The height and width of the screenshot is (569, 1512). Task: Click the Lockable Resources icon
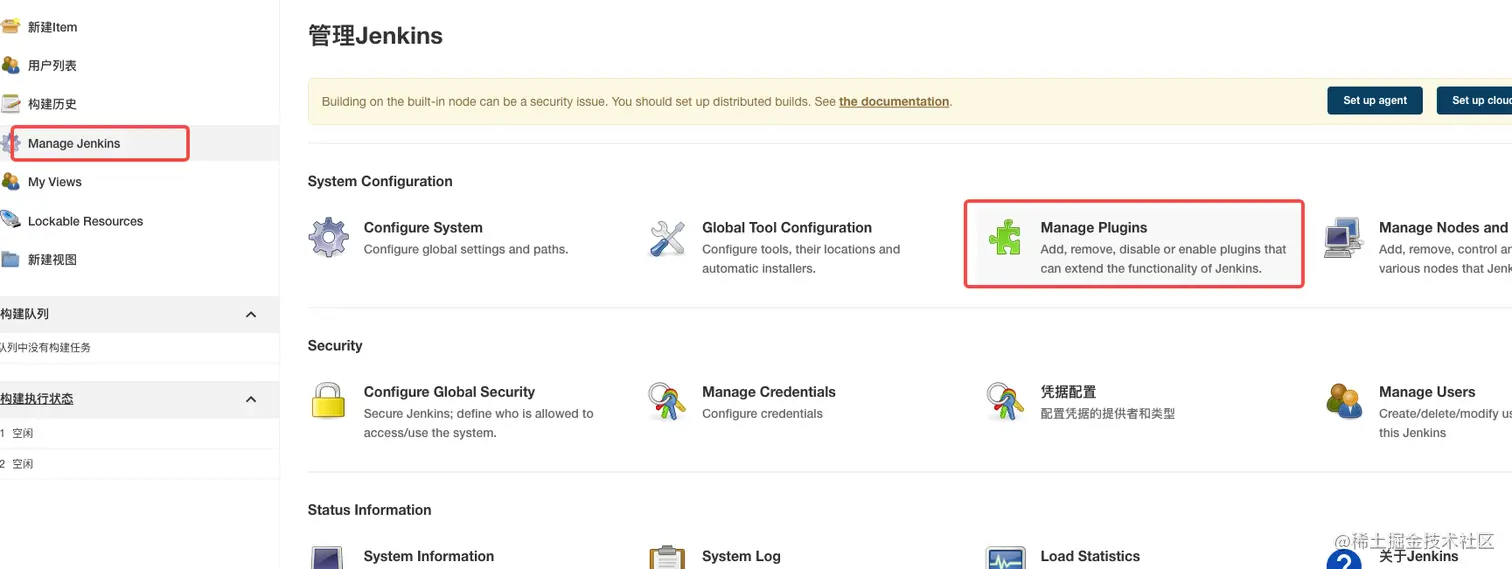pyautogui.click(x=10, y=220)
